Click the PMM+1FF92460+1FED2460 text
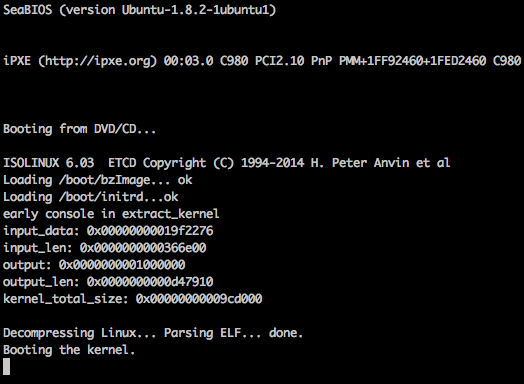This screenshot has width=524, height=384. click(x=412, y=61)
